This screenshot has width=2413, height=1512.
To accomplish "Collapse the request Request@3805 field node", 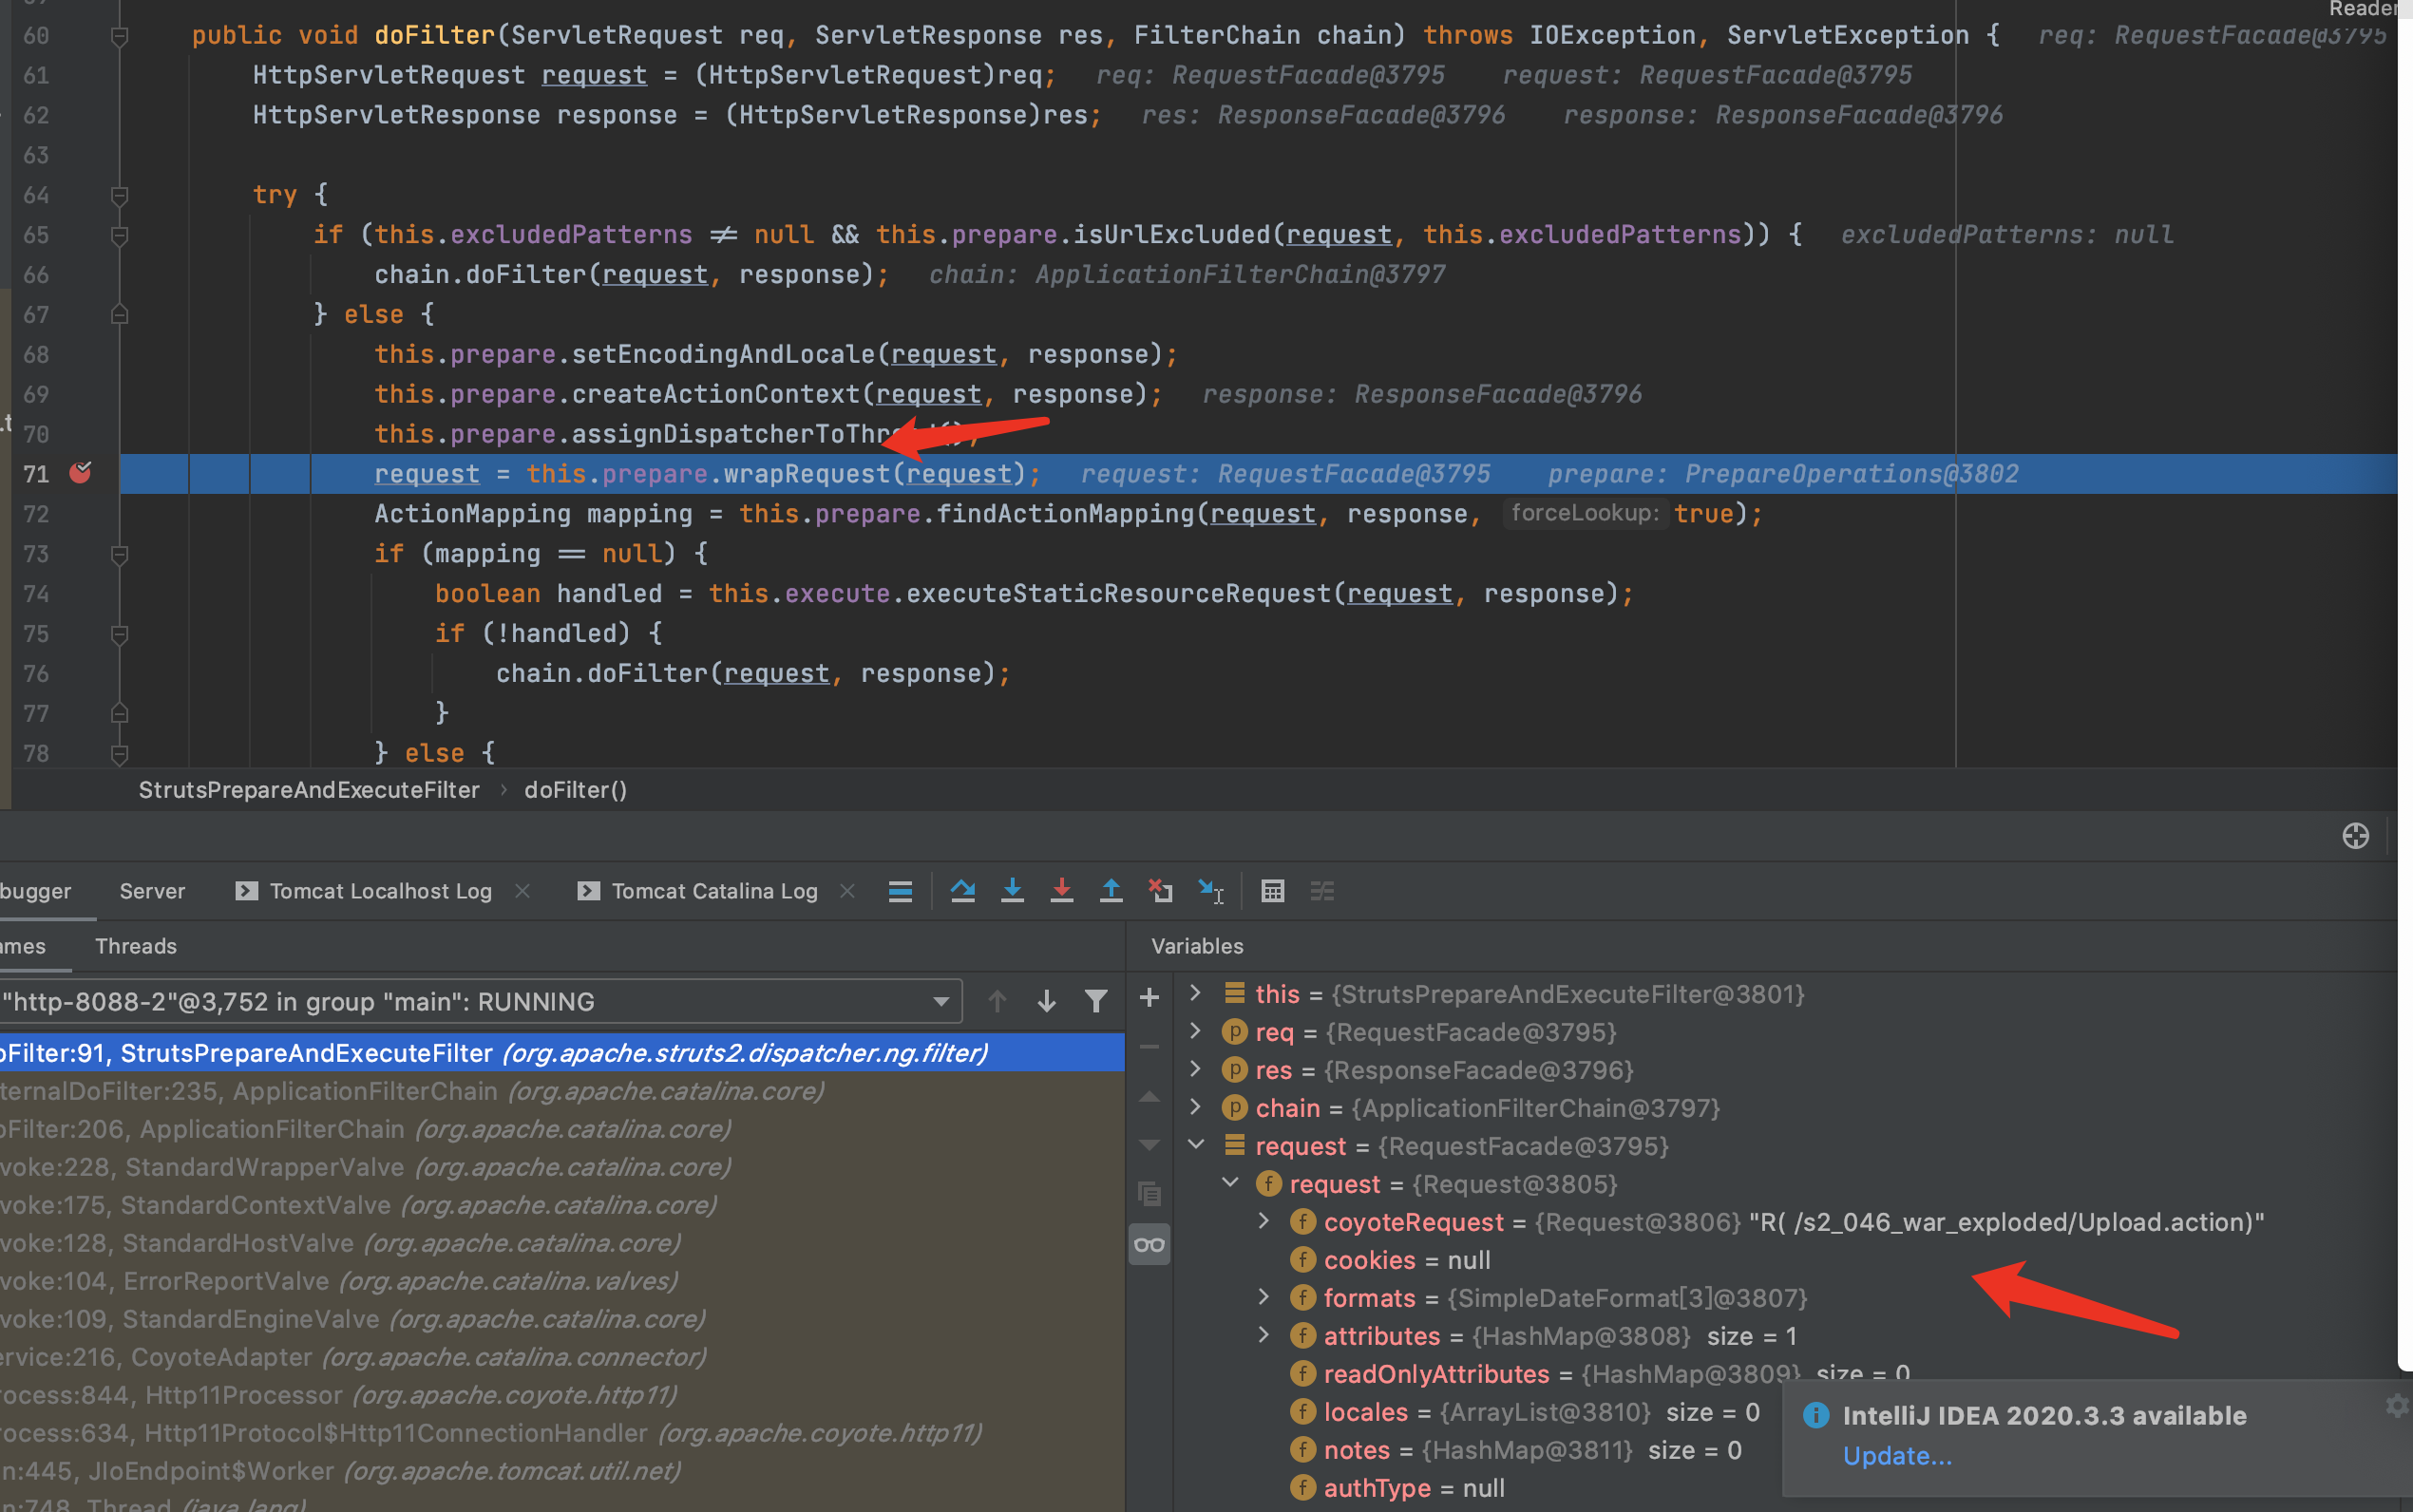I will (x=1230, y=1183).
